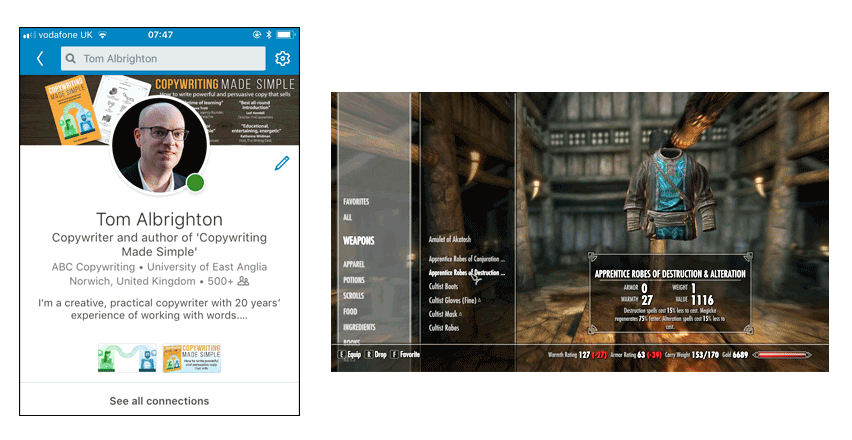The image size is (852, 440).
Task: Click the Armor Rating 63 readout
Action: tap(636, 355)
